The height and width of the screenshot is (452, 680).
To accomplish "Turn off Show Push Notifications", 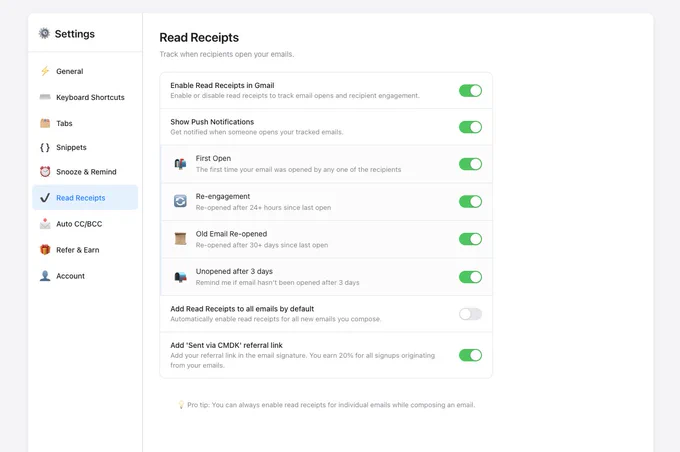I will click(471, 127).
